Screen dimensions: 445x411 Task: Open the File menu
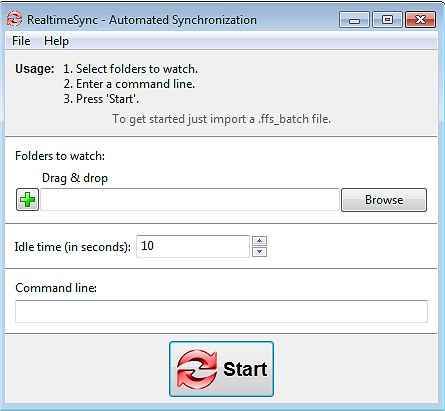pos(21,41)
